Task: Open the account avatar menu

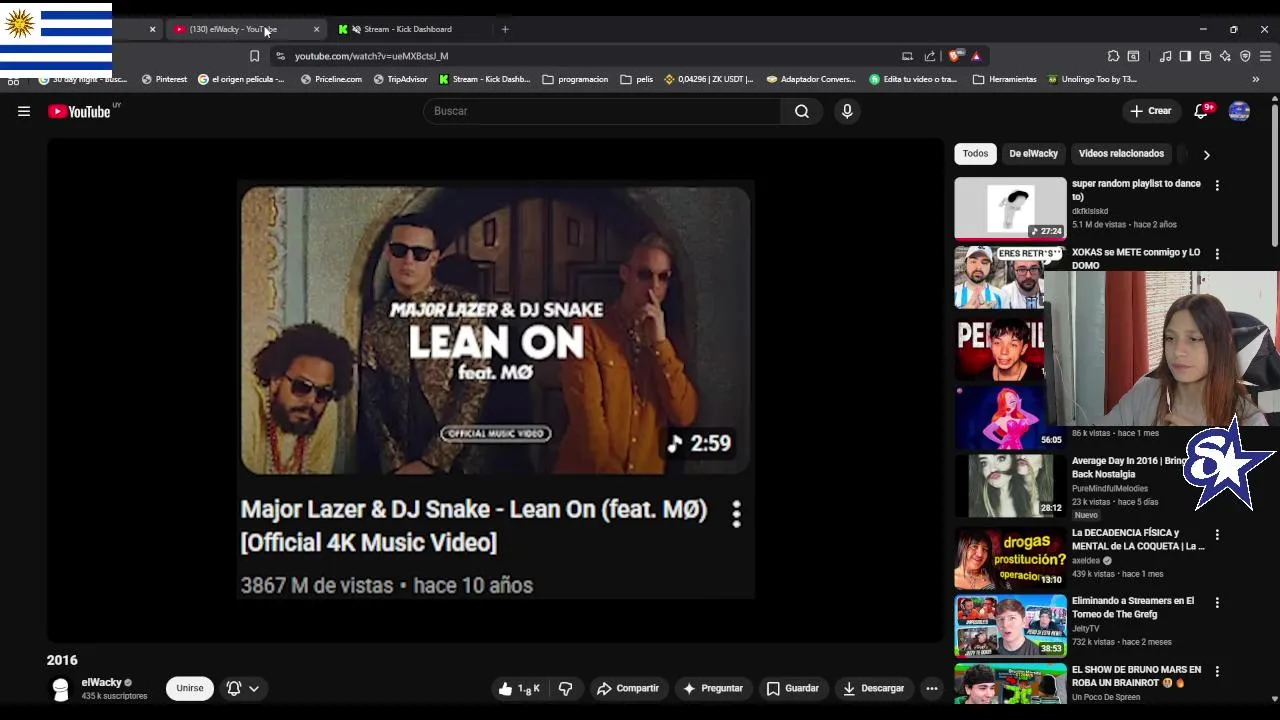Action: click(1239, 111)
